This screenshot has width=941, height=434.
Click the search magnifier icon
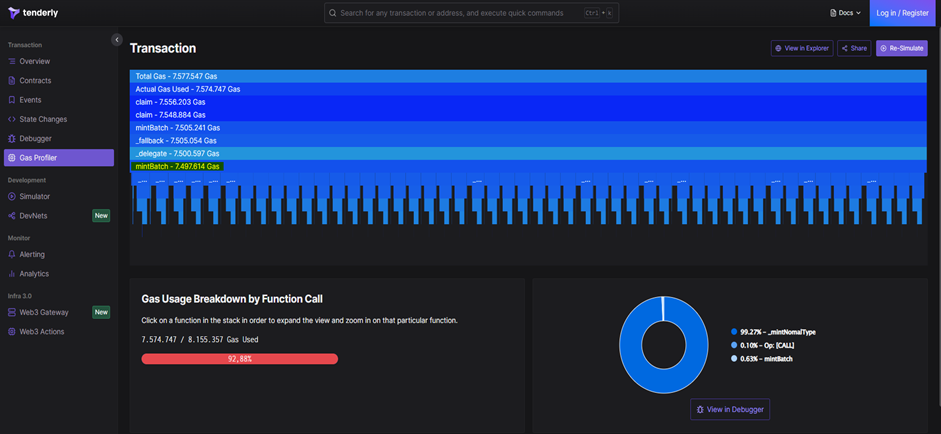coord(333,13)
